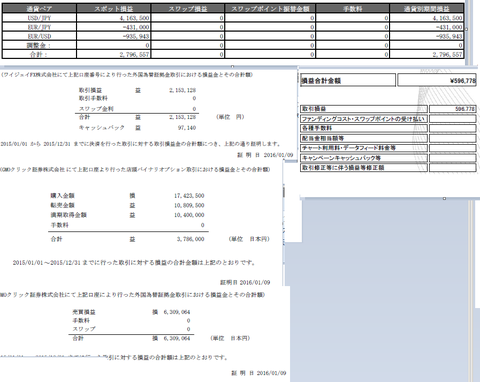Click 6,309,064 on the bottom 合計 line
This screenshot has height=382, width=480.
177,338
